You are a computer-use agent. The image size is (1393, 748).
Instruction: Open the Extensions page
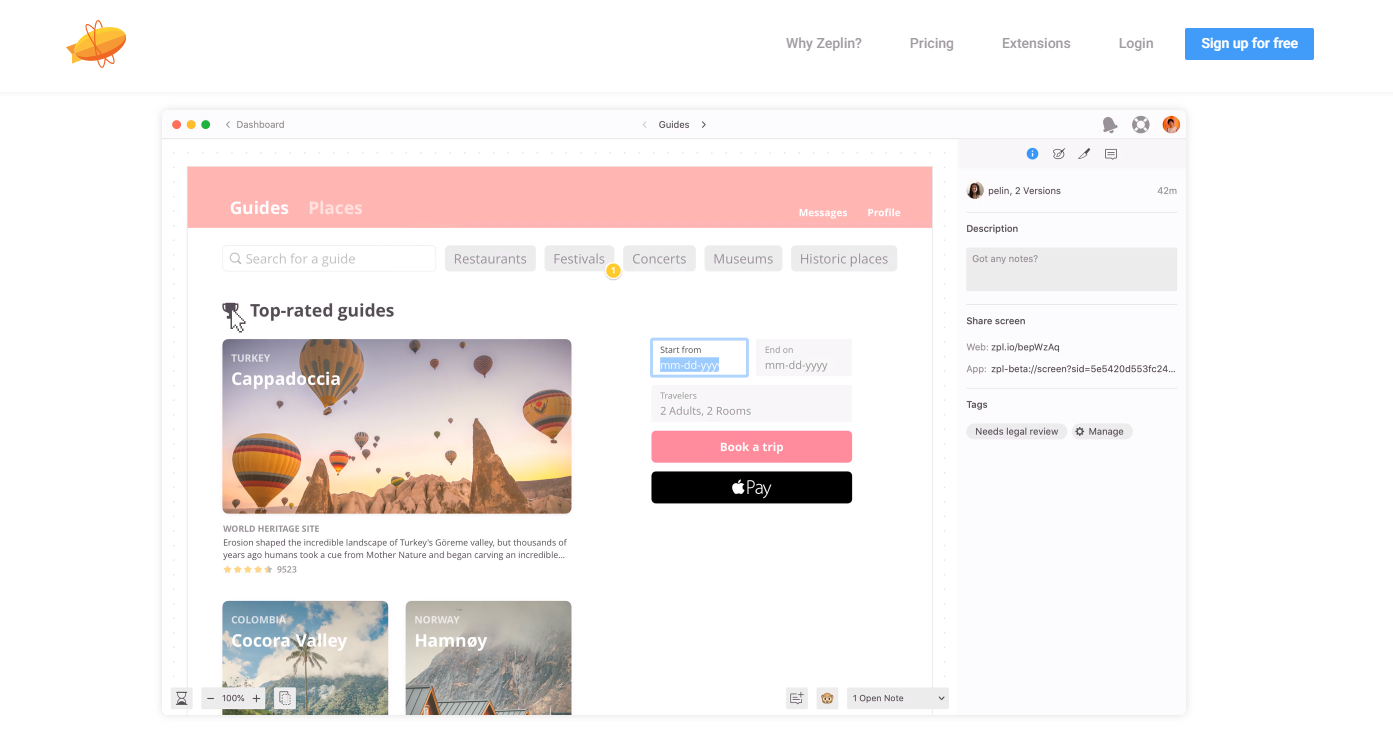tap(1036, 43)
